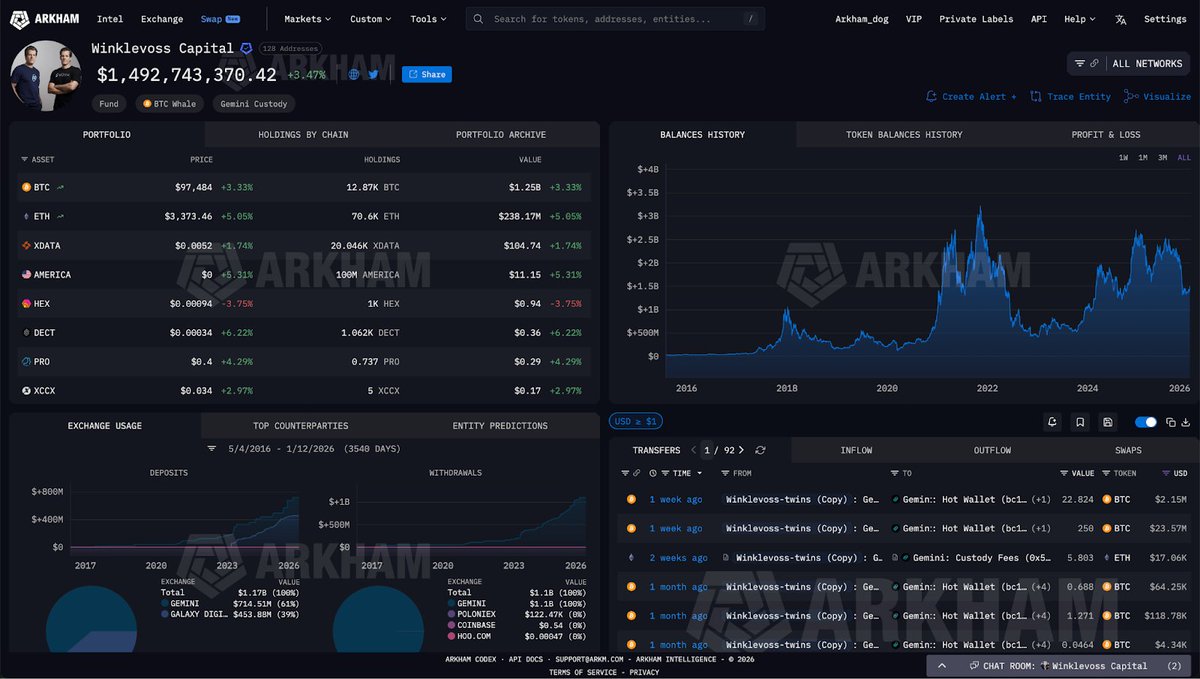Viewport: 1200px width, 679px height.
Task: Click the Create Alert link
Action: [x=971, y=97]
